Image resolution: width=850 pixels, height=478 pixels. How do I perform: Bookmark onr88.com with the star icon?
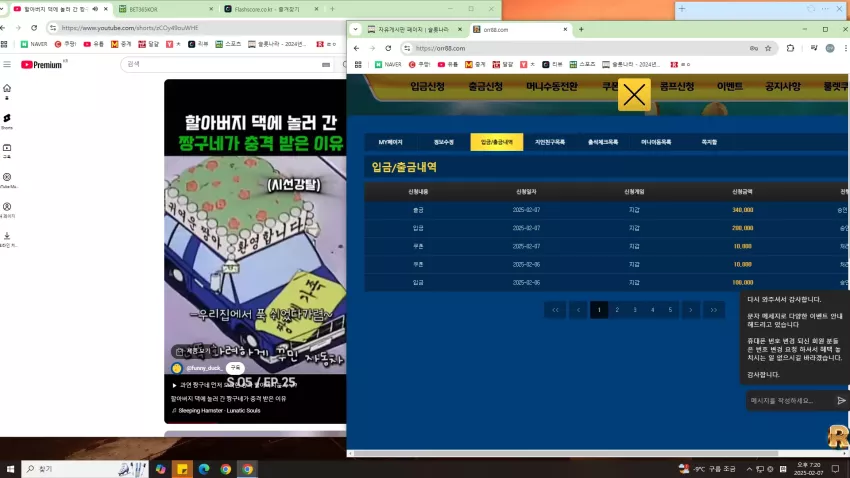(x=768, y=48)
